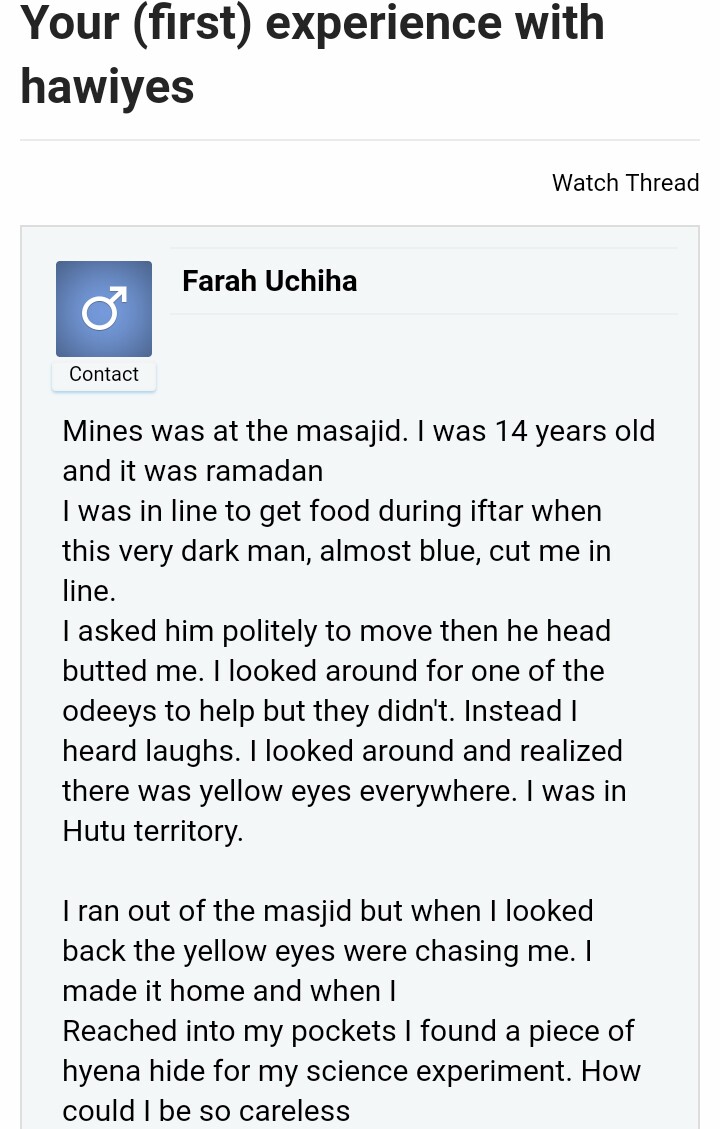
Task: Click the words "heard laughs" in the post
Action: click(x=145, y=751)
